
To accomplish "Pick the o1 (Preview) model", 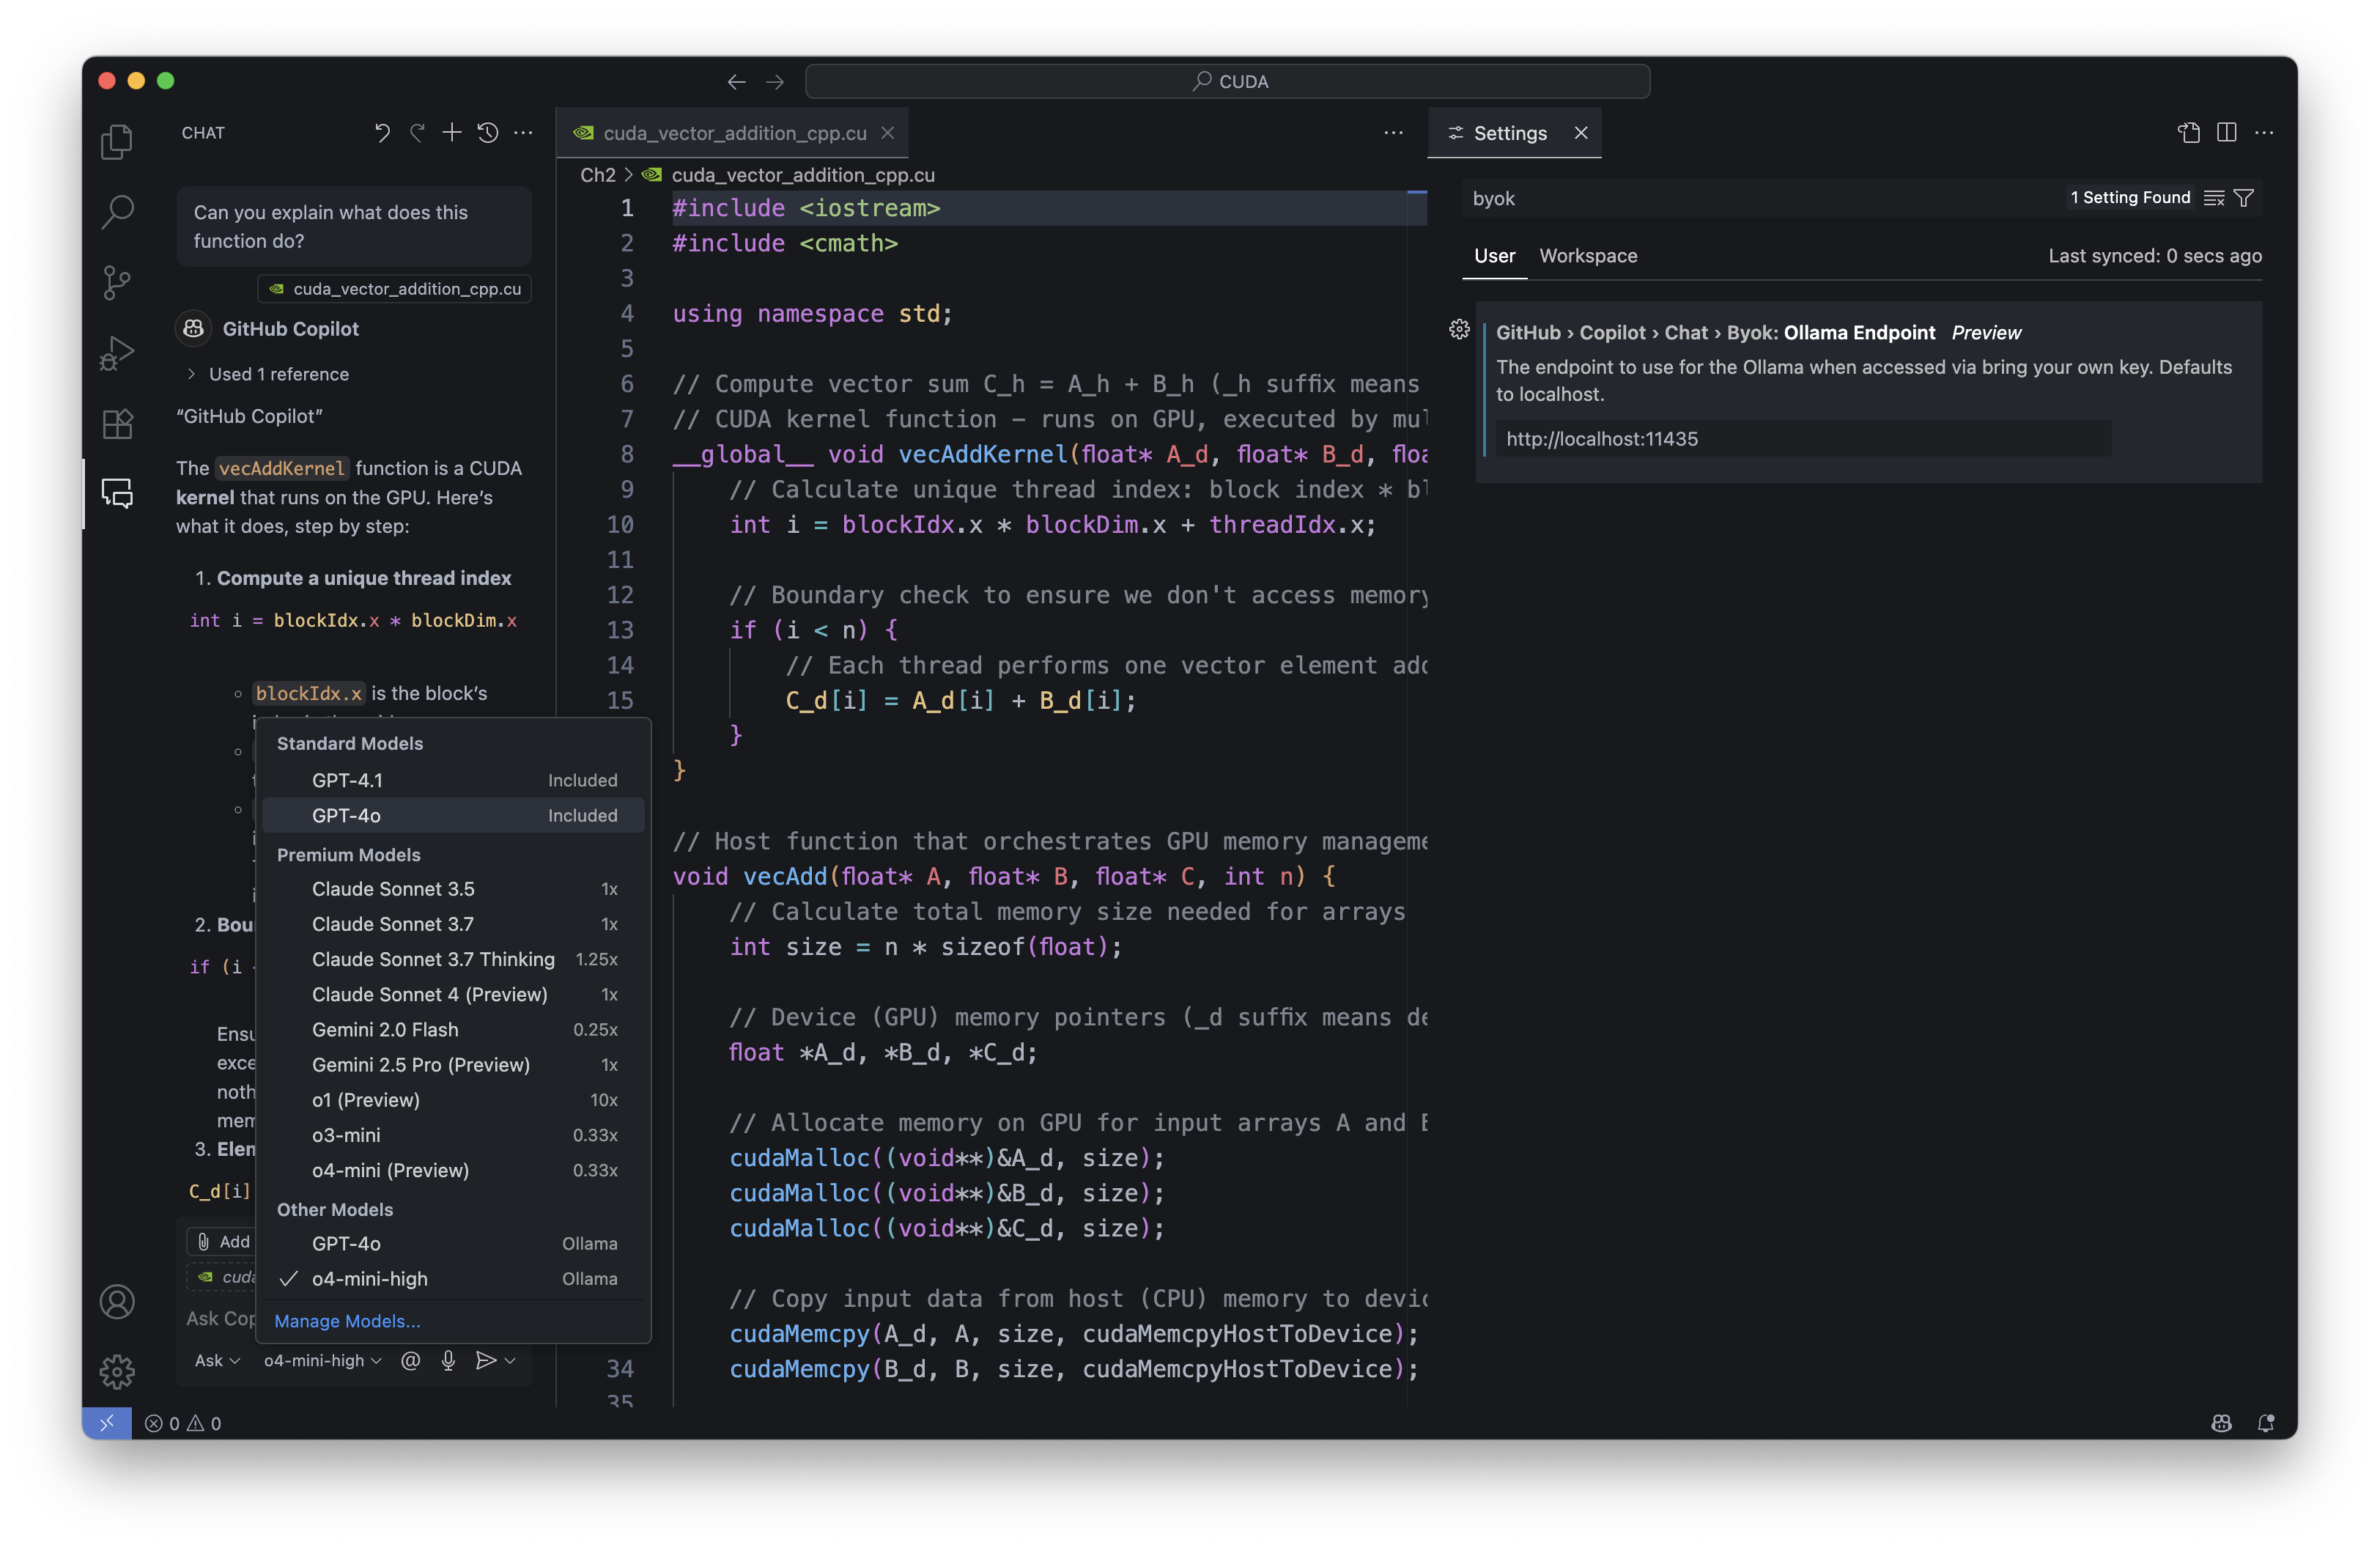I will [453, 1100].
